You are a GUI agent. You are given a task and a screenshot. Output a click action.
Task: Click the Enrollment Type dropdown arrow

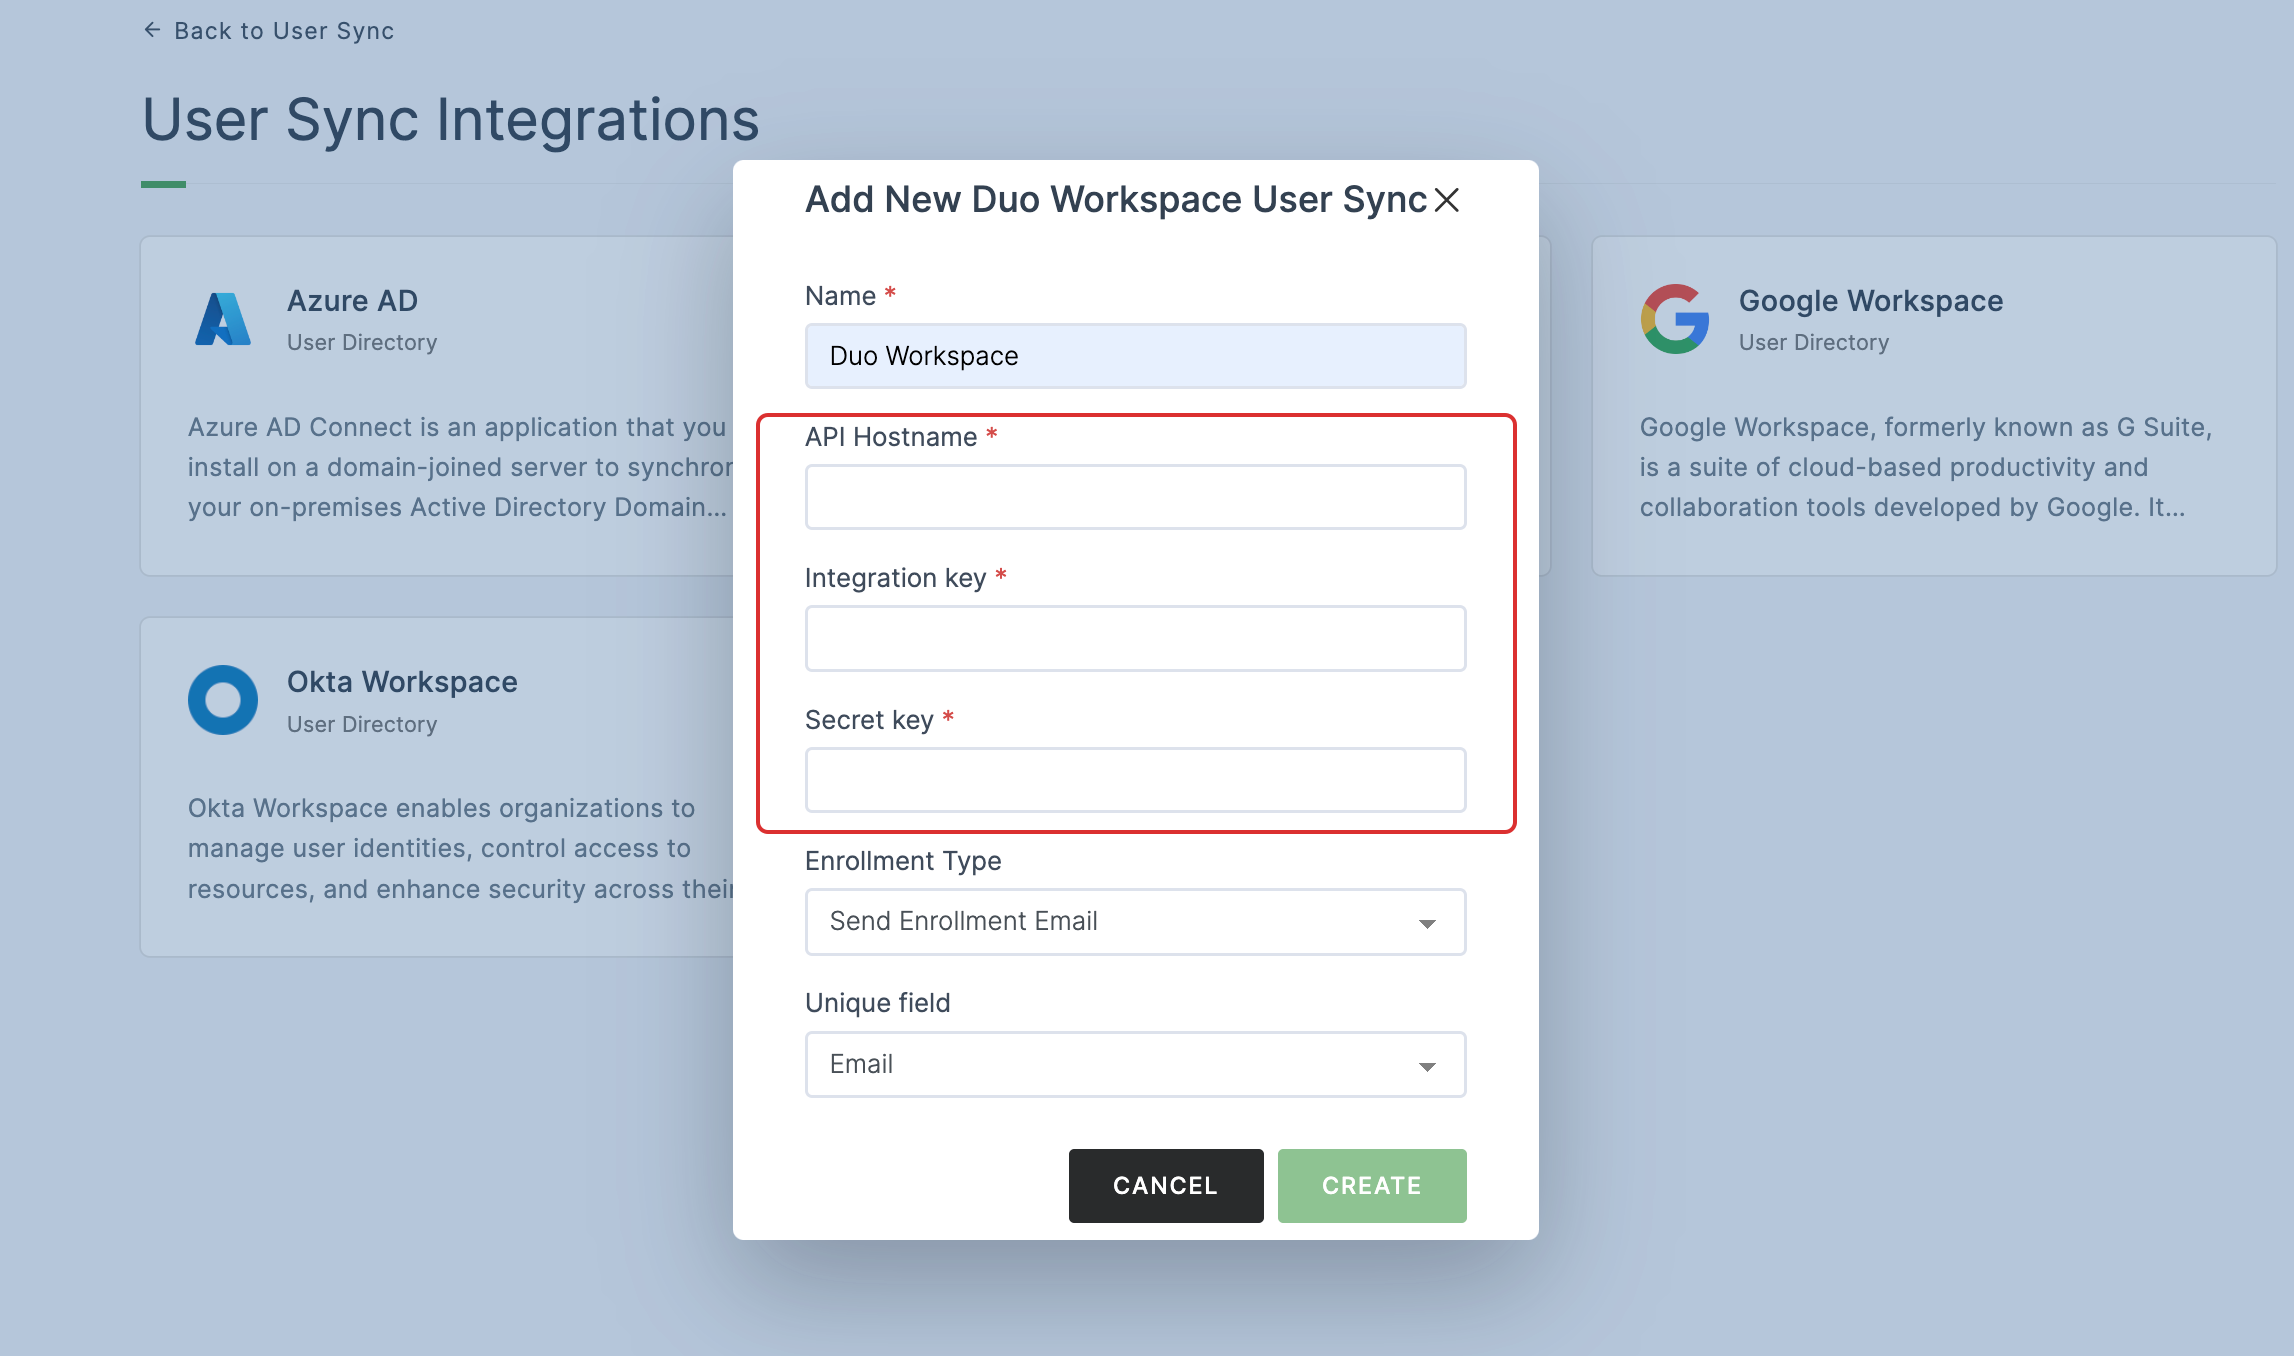(x=1427, y=924)
